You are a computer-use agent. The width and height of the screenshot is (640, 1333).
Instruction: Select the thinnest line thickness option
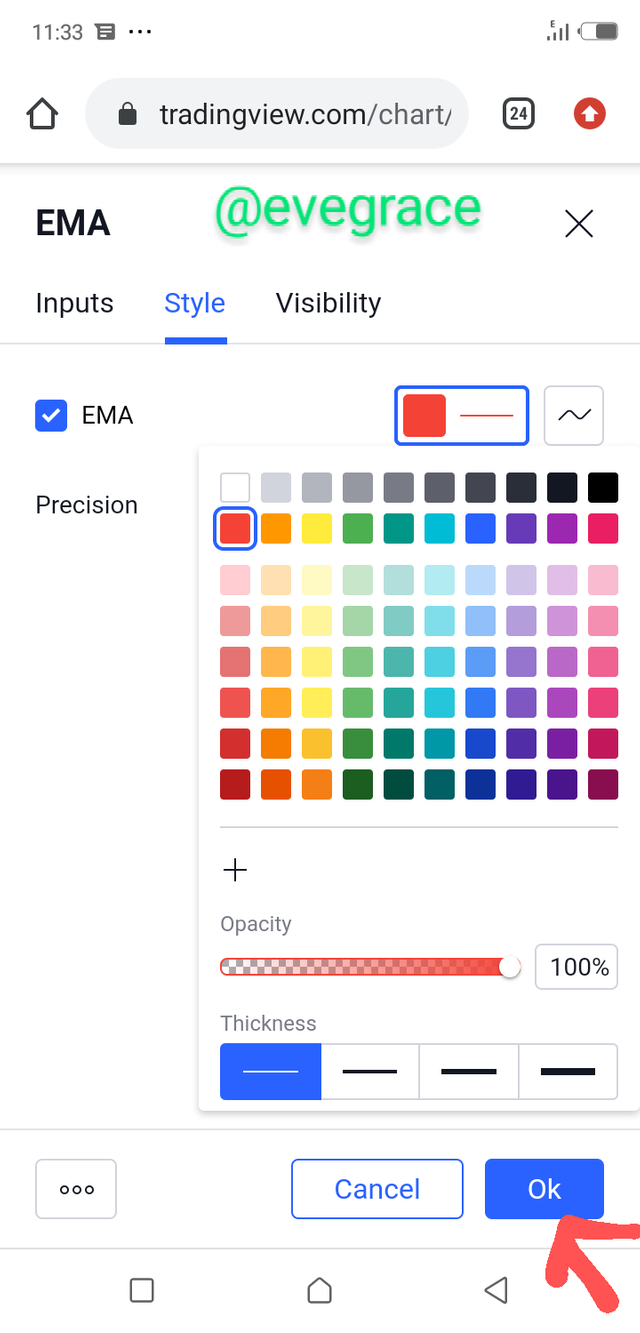click(x=271, y=1072)
